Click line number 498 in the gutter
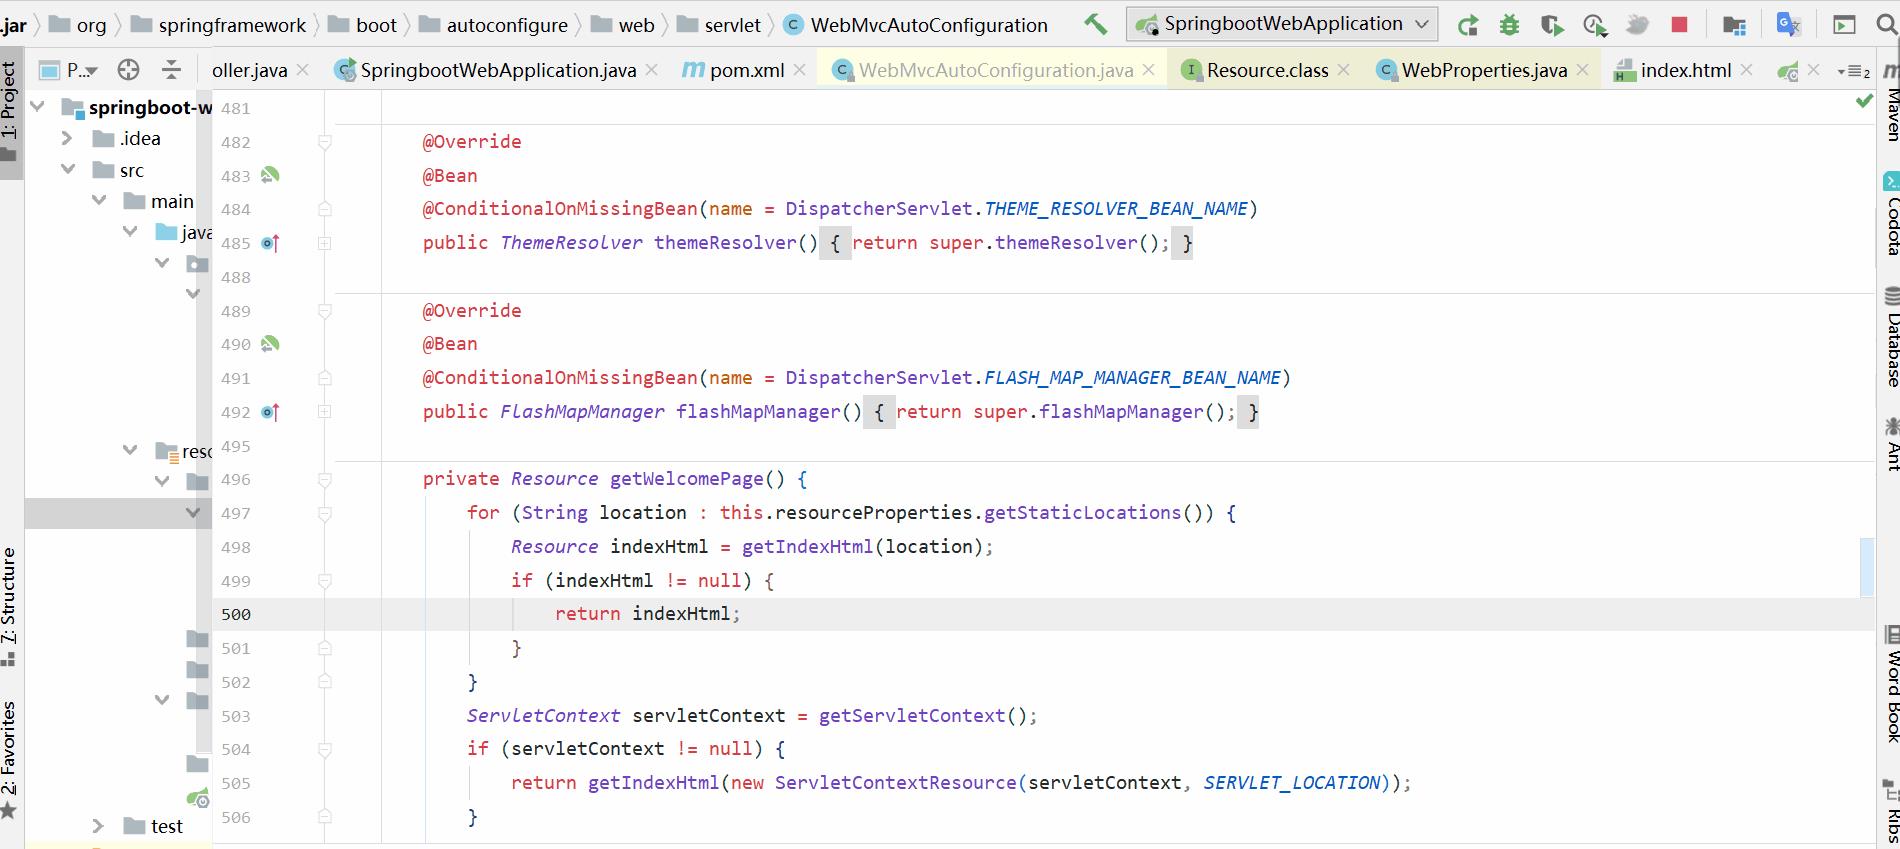Image resolution: width=1900 pixels, height=849 pixels. (236, 547)
